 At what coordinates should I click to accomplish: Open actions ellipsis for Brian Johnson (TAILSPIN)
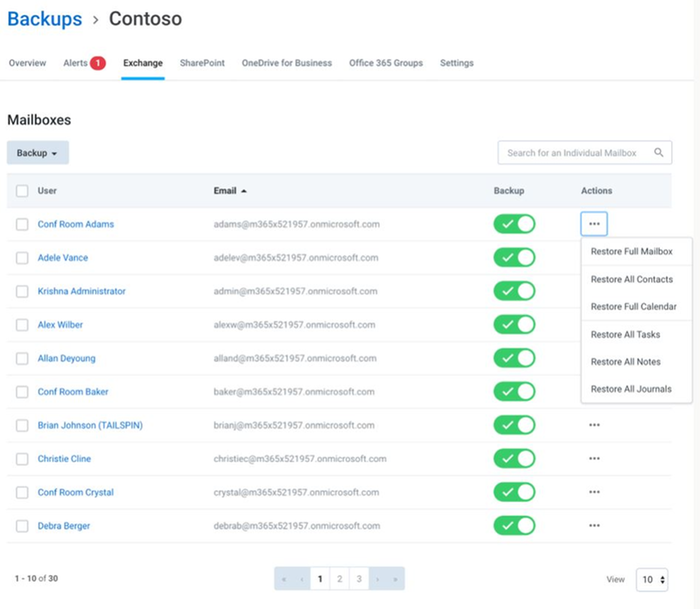click(x=594, y=425)
